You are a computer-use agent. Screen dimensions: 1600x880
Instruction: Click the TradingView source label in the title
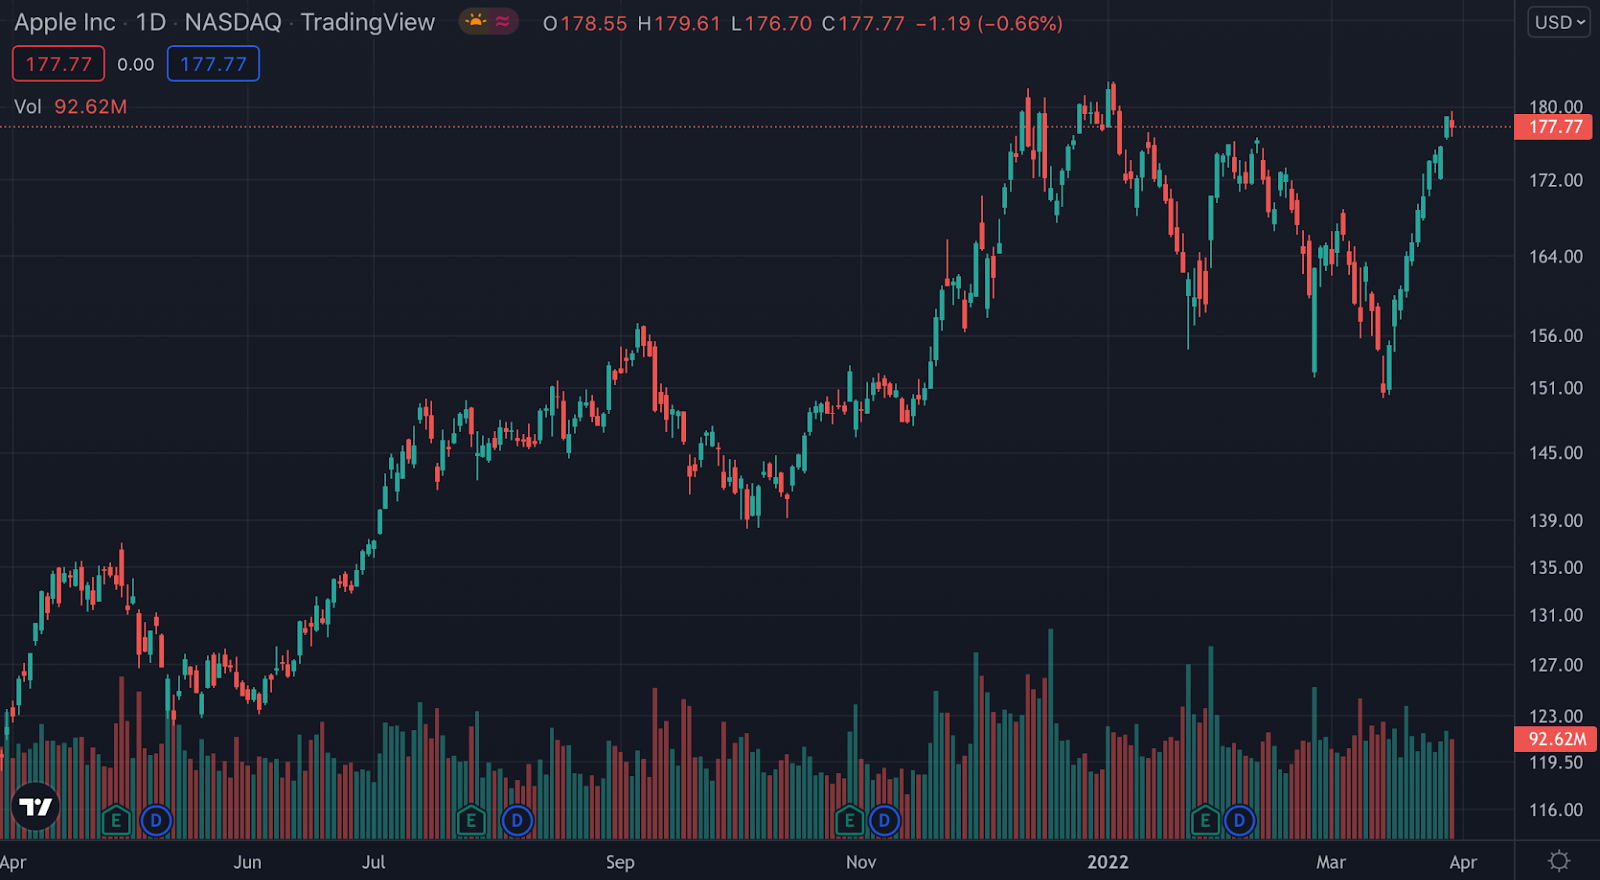pos(368,22)
